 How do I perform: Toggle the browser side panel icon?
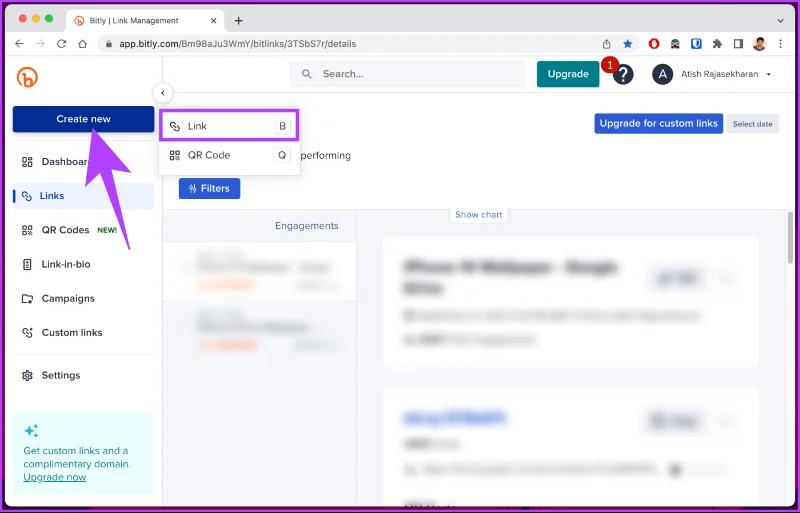[x=738, y=44]
